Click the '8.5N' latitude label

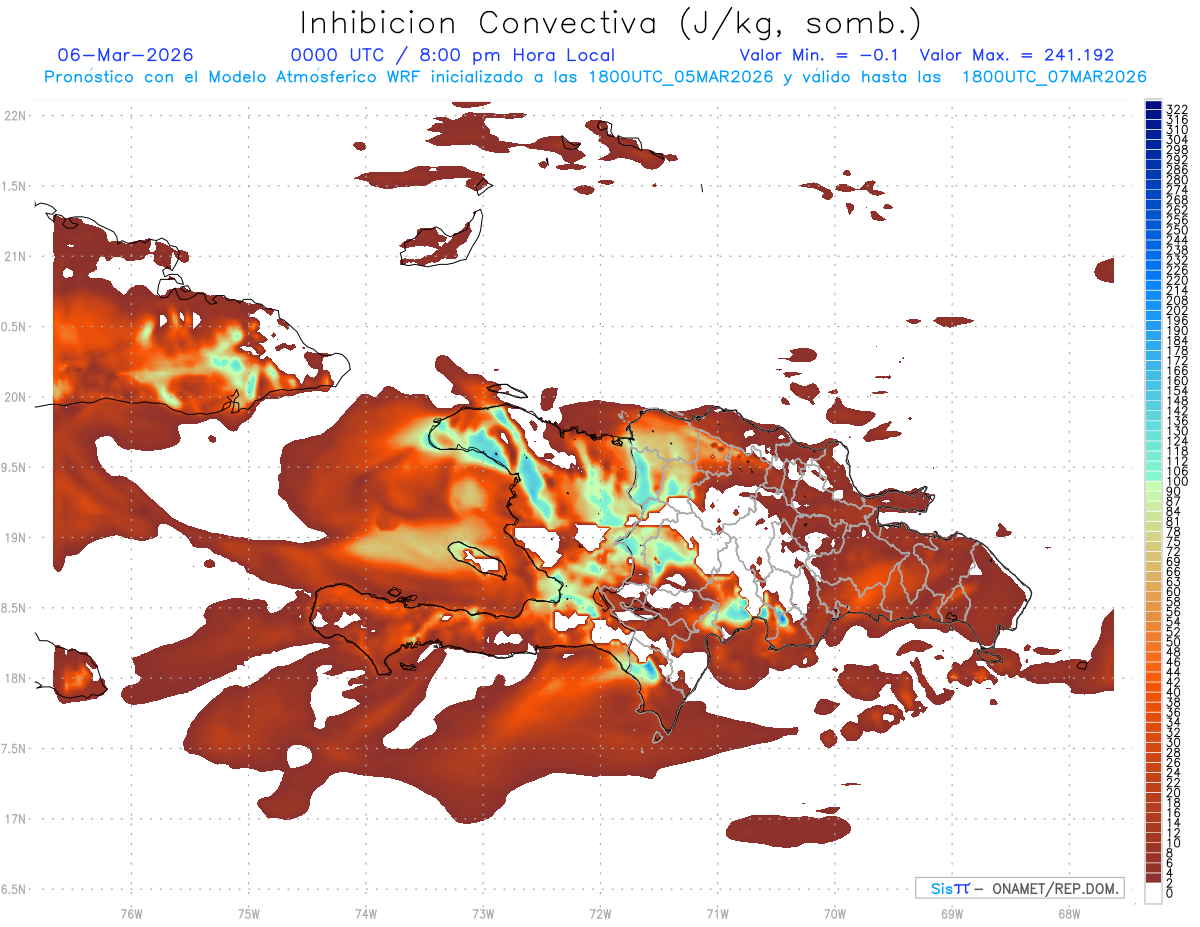tap(14, 608)
